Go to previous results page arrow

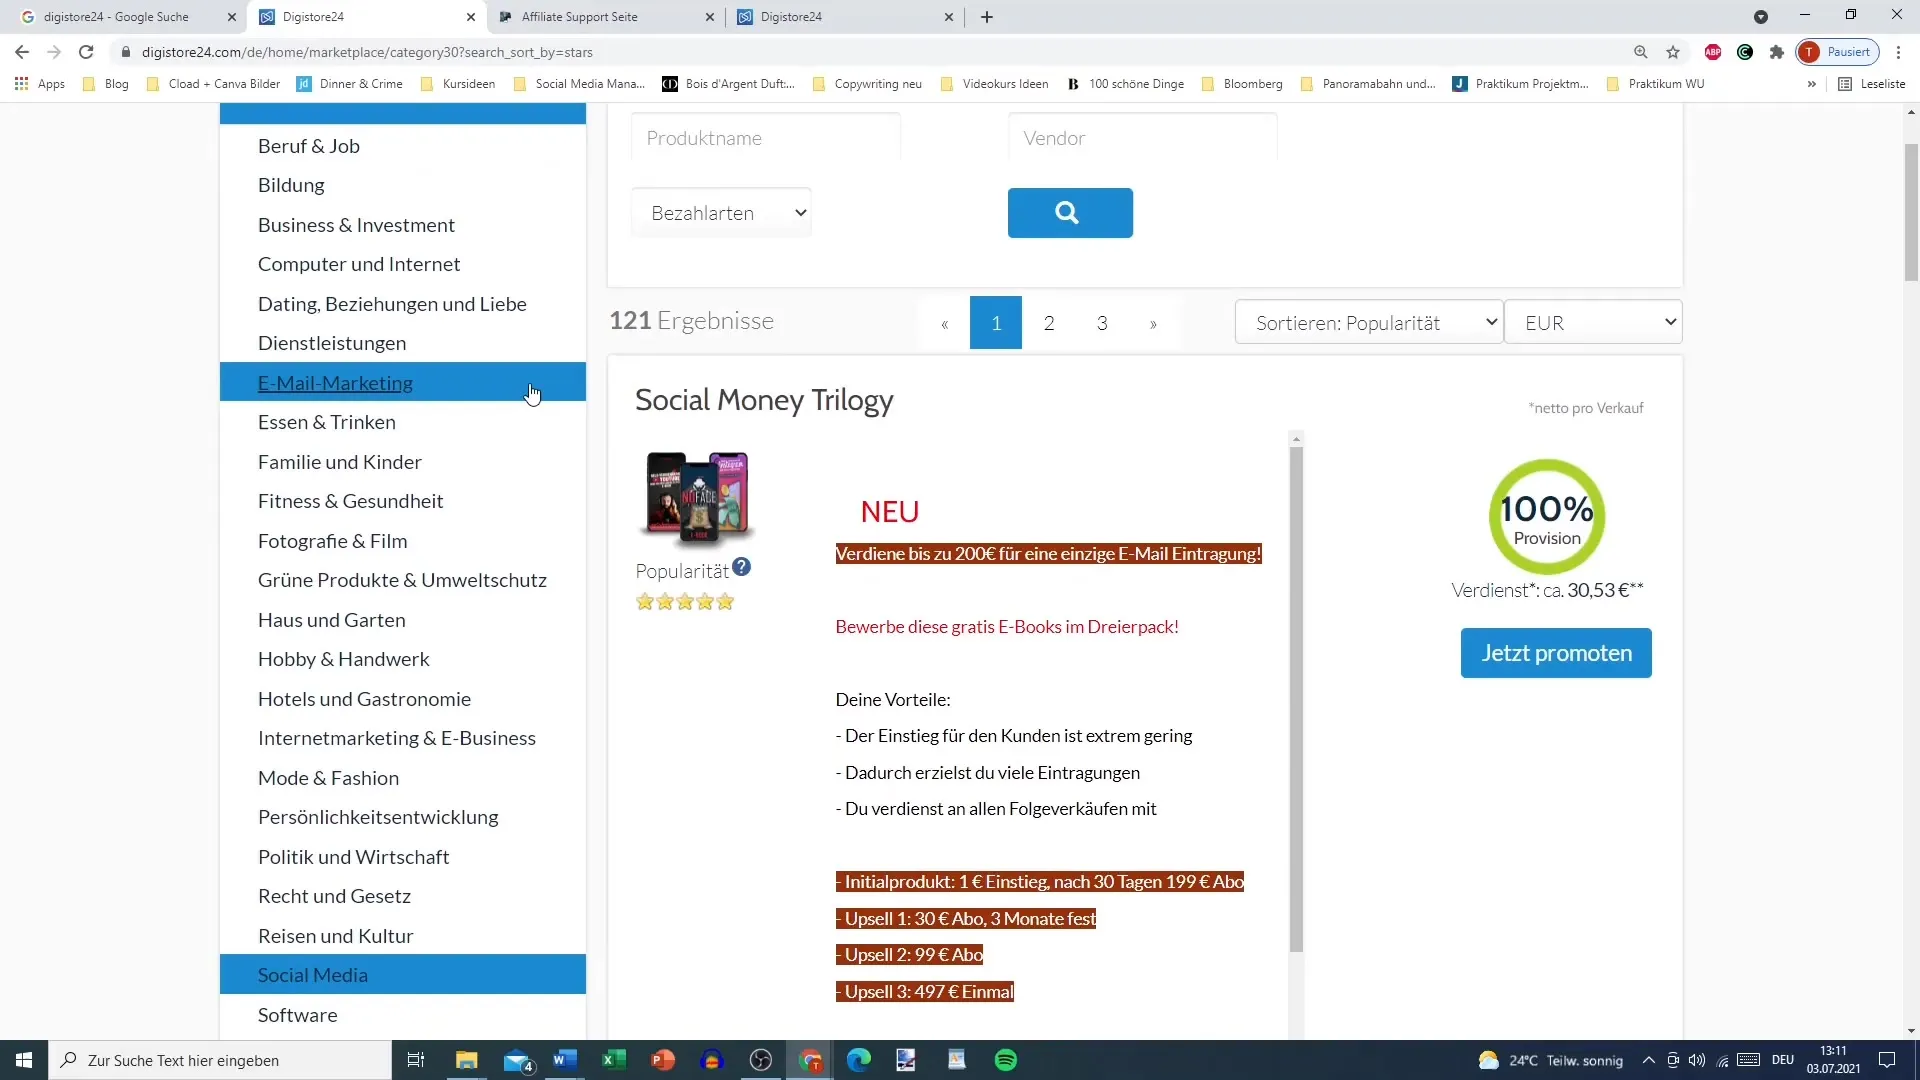pyautogui.click(x=944, y=322)
